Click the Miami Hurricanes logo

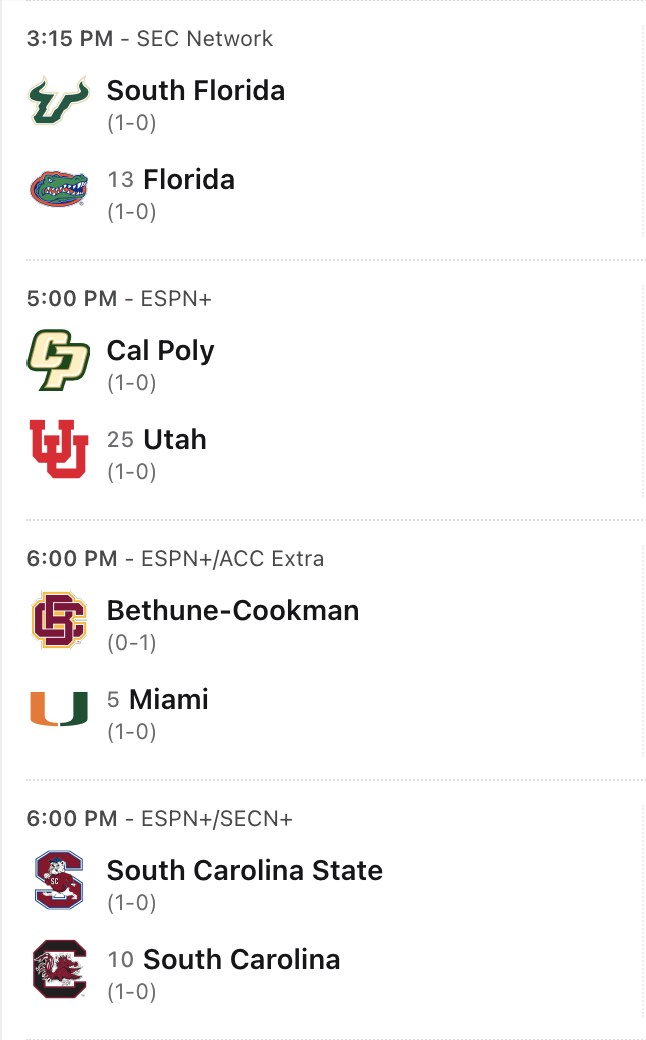point(59,709)
